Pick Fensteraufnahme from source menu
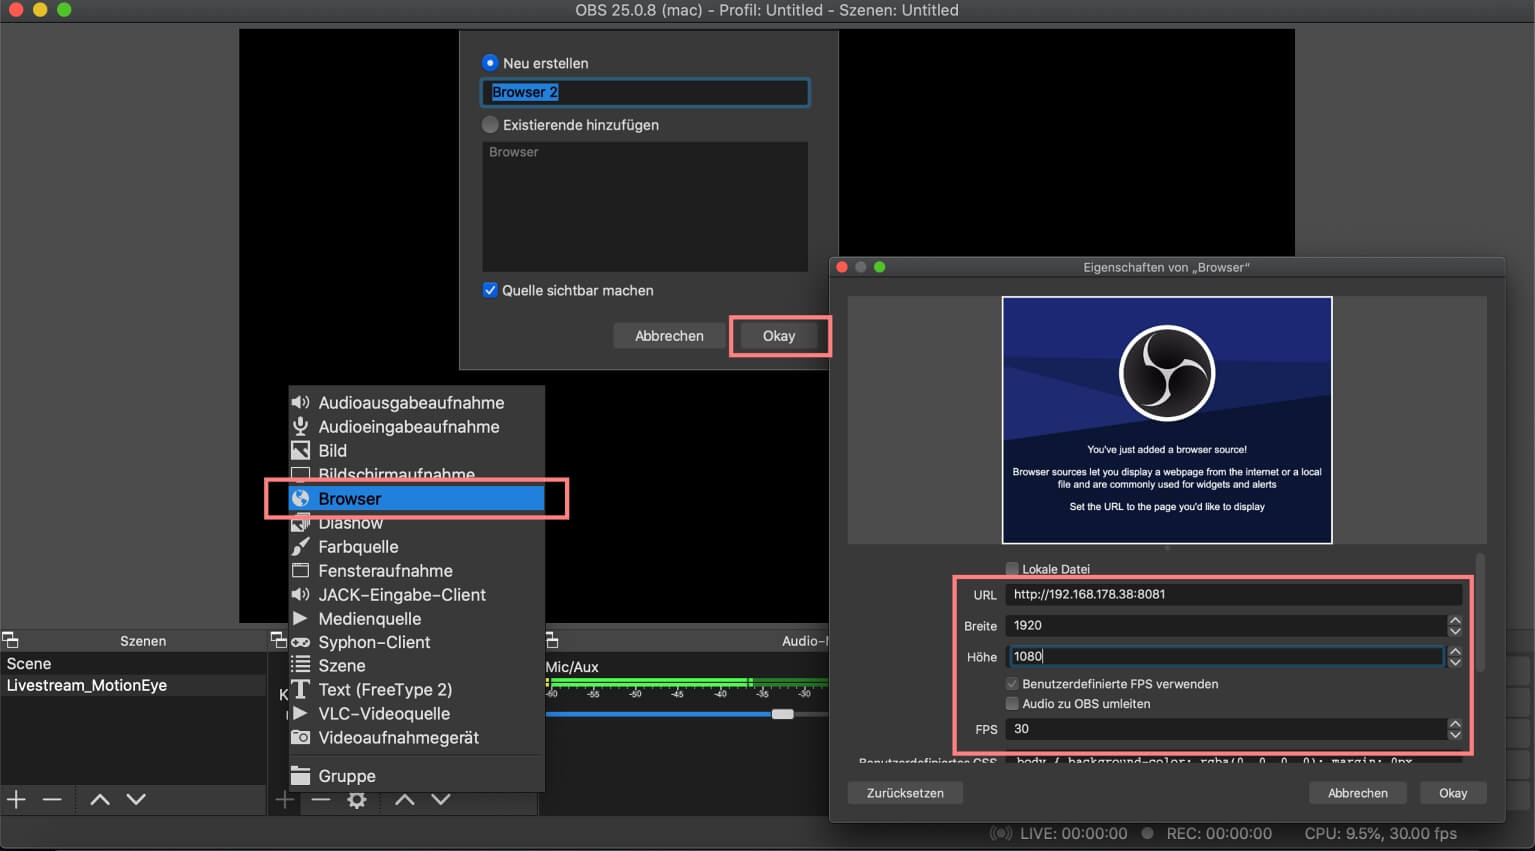The image size is (1535, 851). (x=416, y=571)
